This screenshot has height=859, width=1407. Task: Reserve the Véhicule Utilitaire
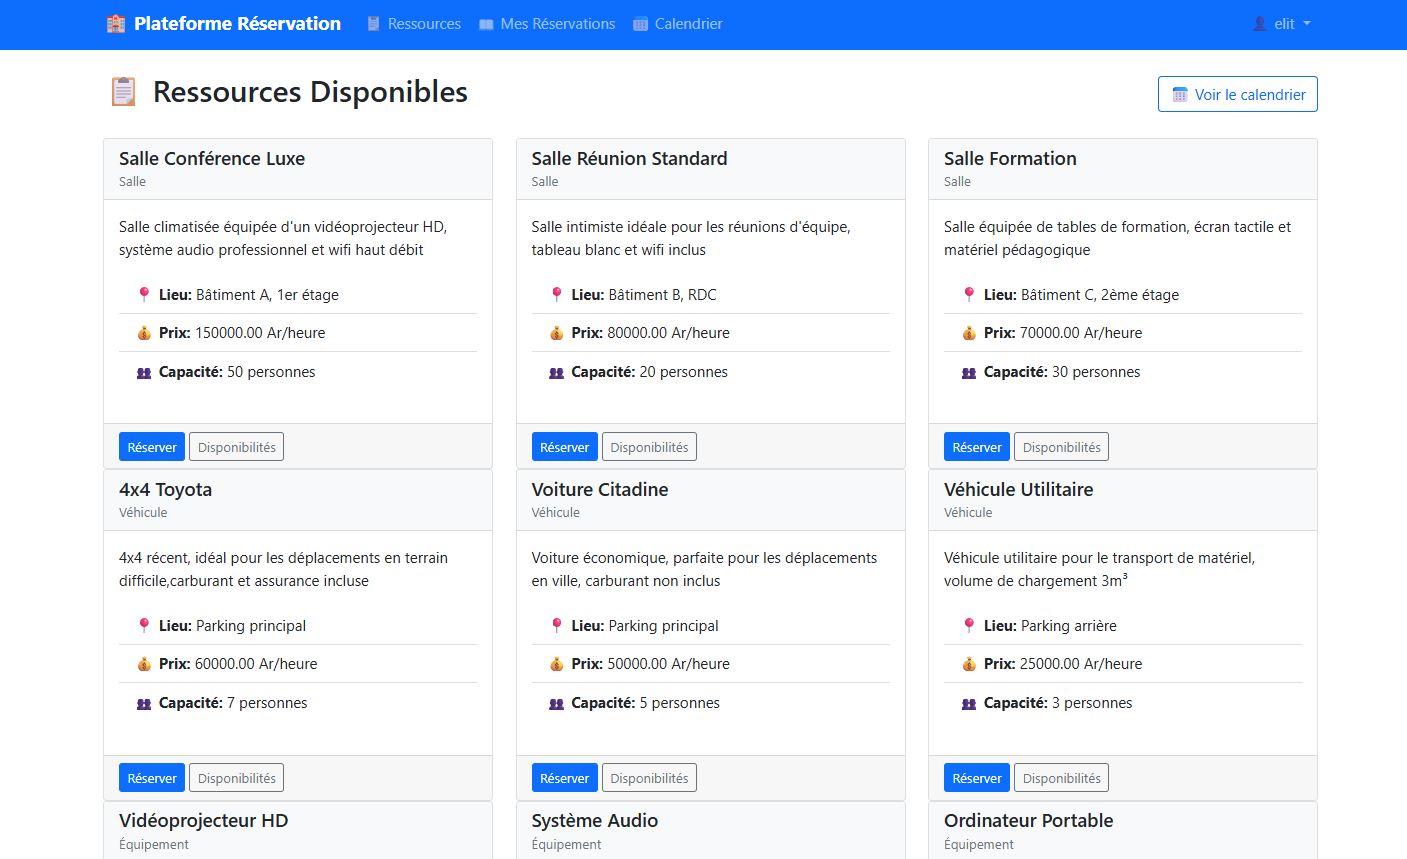[976, 778]
